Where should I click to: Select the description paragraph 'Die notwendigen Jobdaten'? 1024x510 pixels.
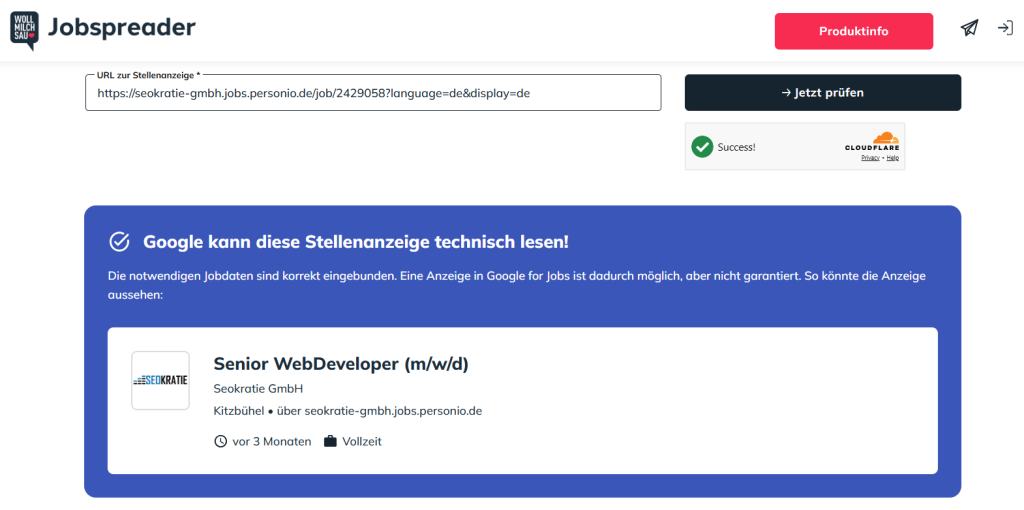pyautogui.click(x=517, y=285)
